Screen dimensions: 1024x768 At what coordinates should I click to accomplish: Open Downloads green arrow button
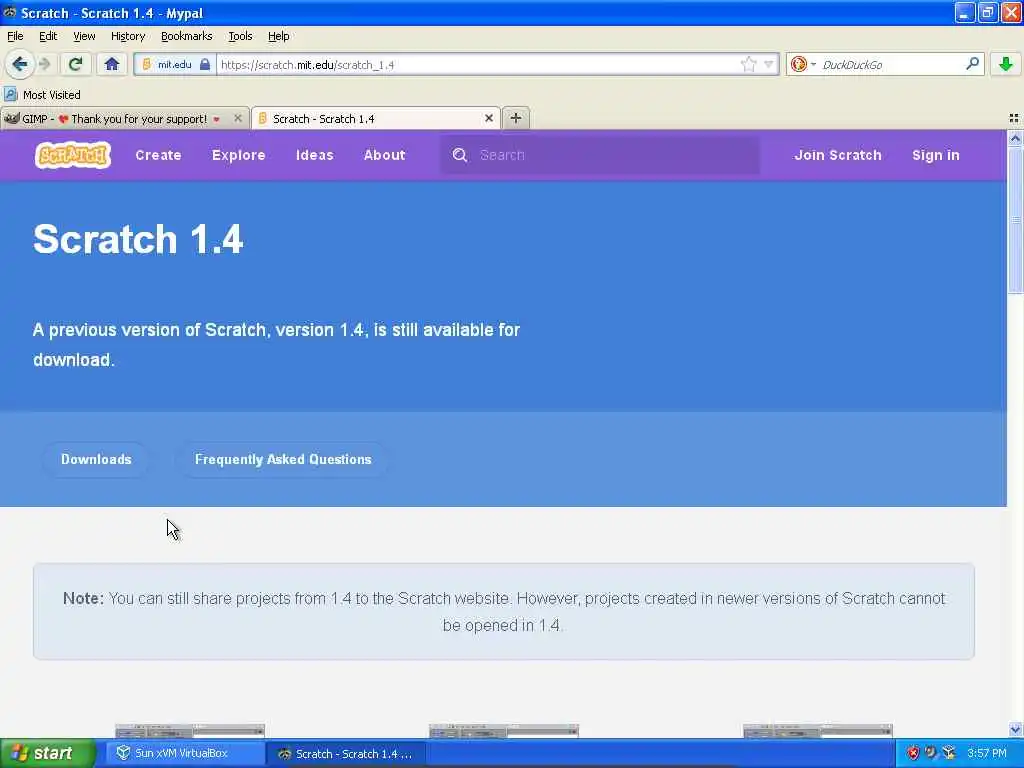click(1006, 64)
